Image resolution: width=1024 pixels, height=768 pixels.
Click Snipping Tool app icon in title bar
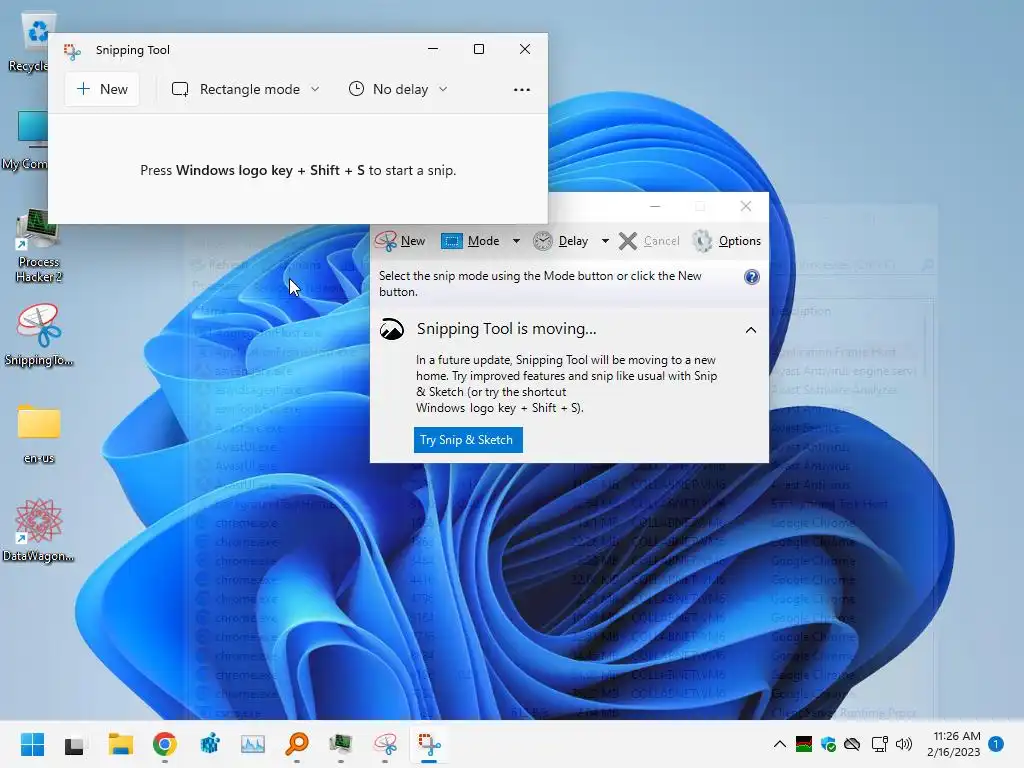pos(72,51)
